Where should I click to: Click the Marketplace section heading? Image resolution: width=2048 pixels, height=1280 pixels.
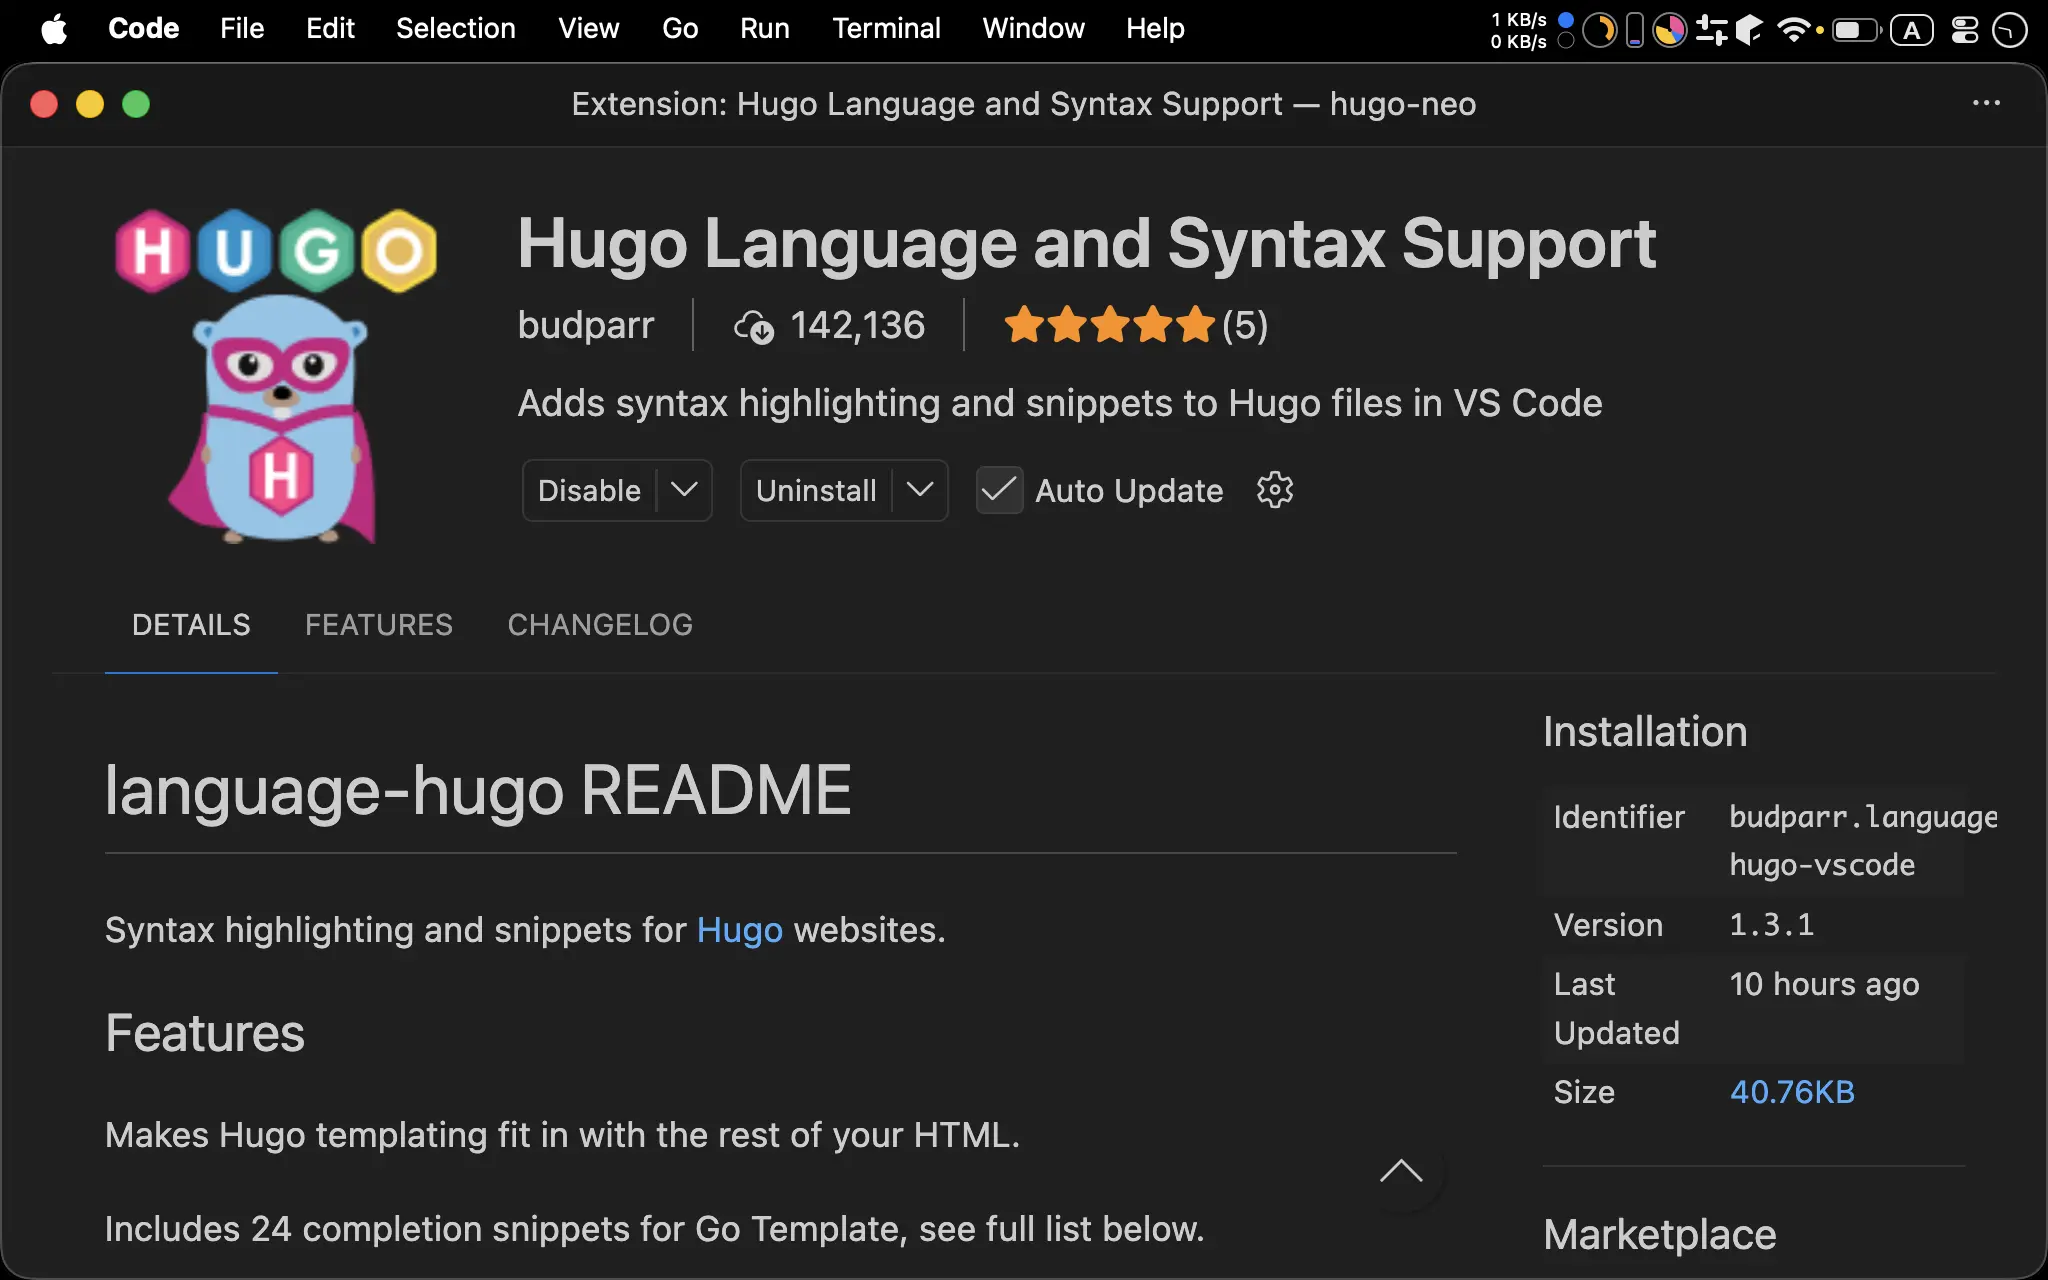point(1660,1234)
